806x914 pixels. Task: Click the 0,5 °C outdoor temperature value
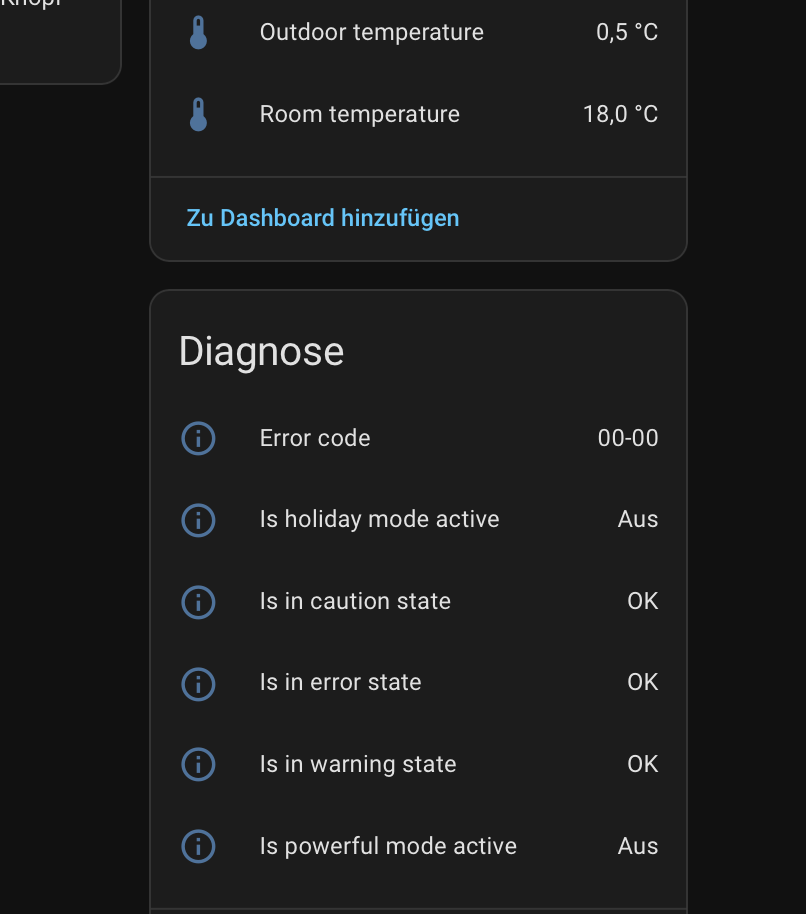[627, 33]
